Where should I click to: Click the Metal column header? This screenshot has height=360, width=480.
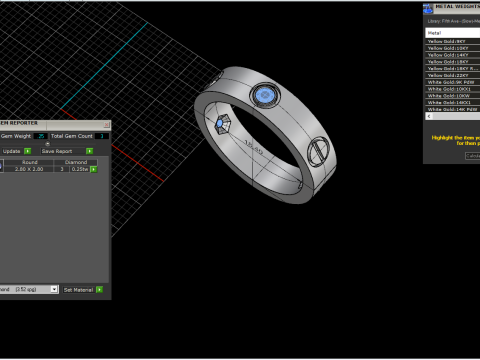click(452, 33)
